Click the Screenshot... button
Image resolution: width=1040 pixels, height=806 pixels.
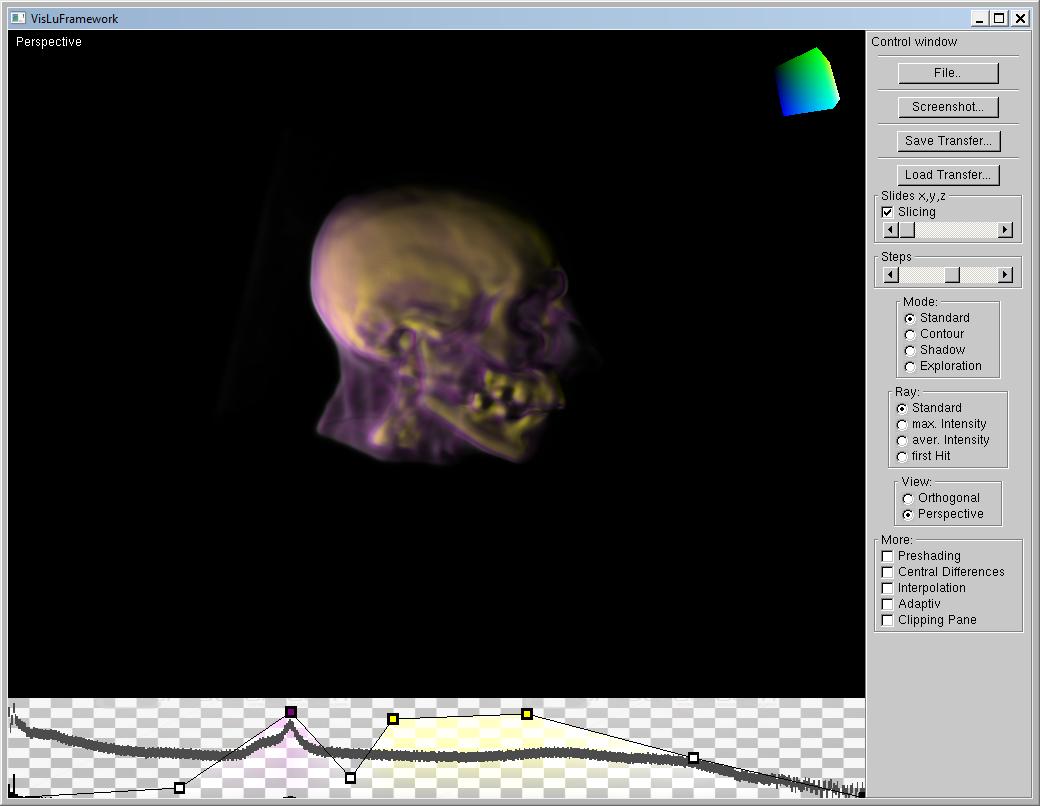[947, 107]
